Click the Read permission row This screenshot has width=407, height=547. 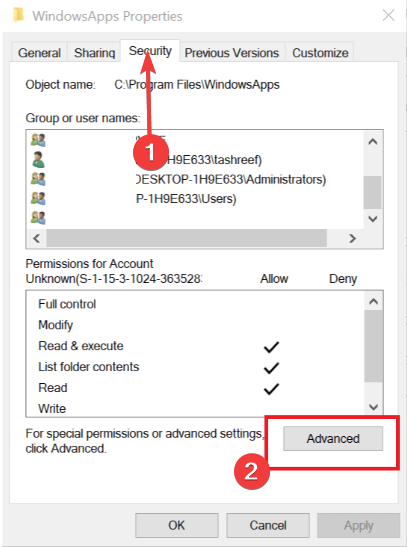pyautogui.click(x=195, y=388)
